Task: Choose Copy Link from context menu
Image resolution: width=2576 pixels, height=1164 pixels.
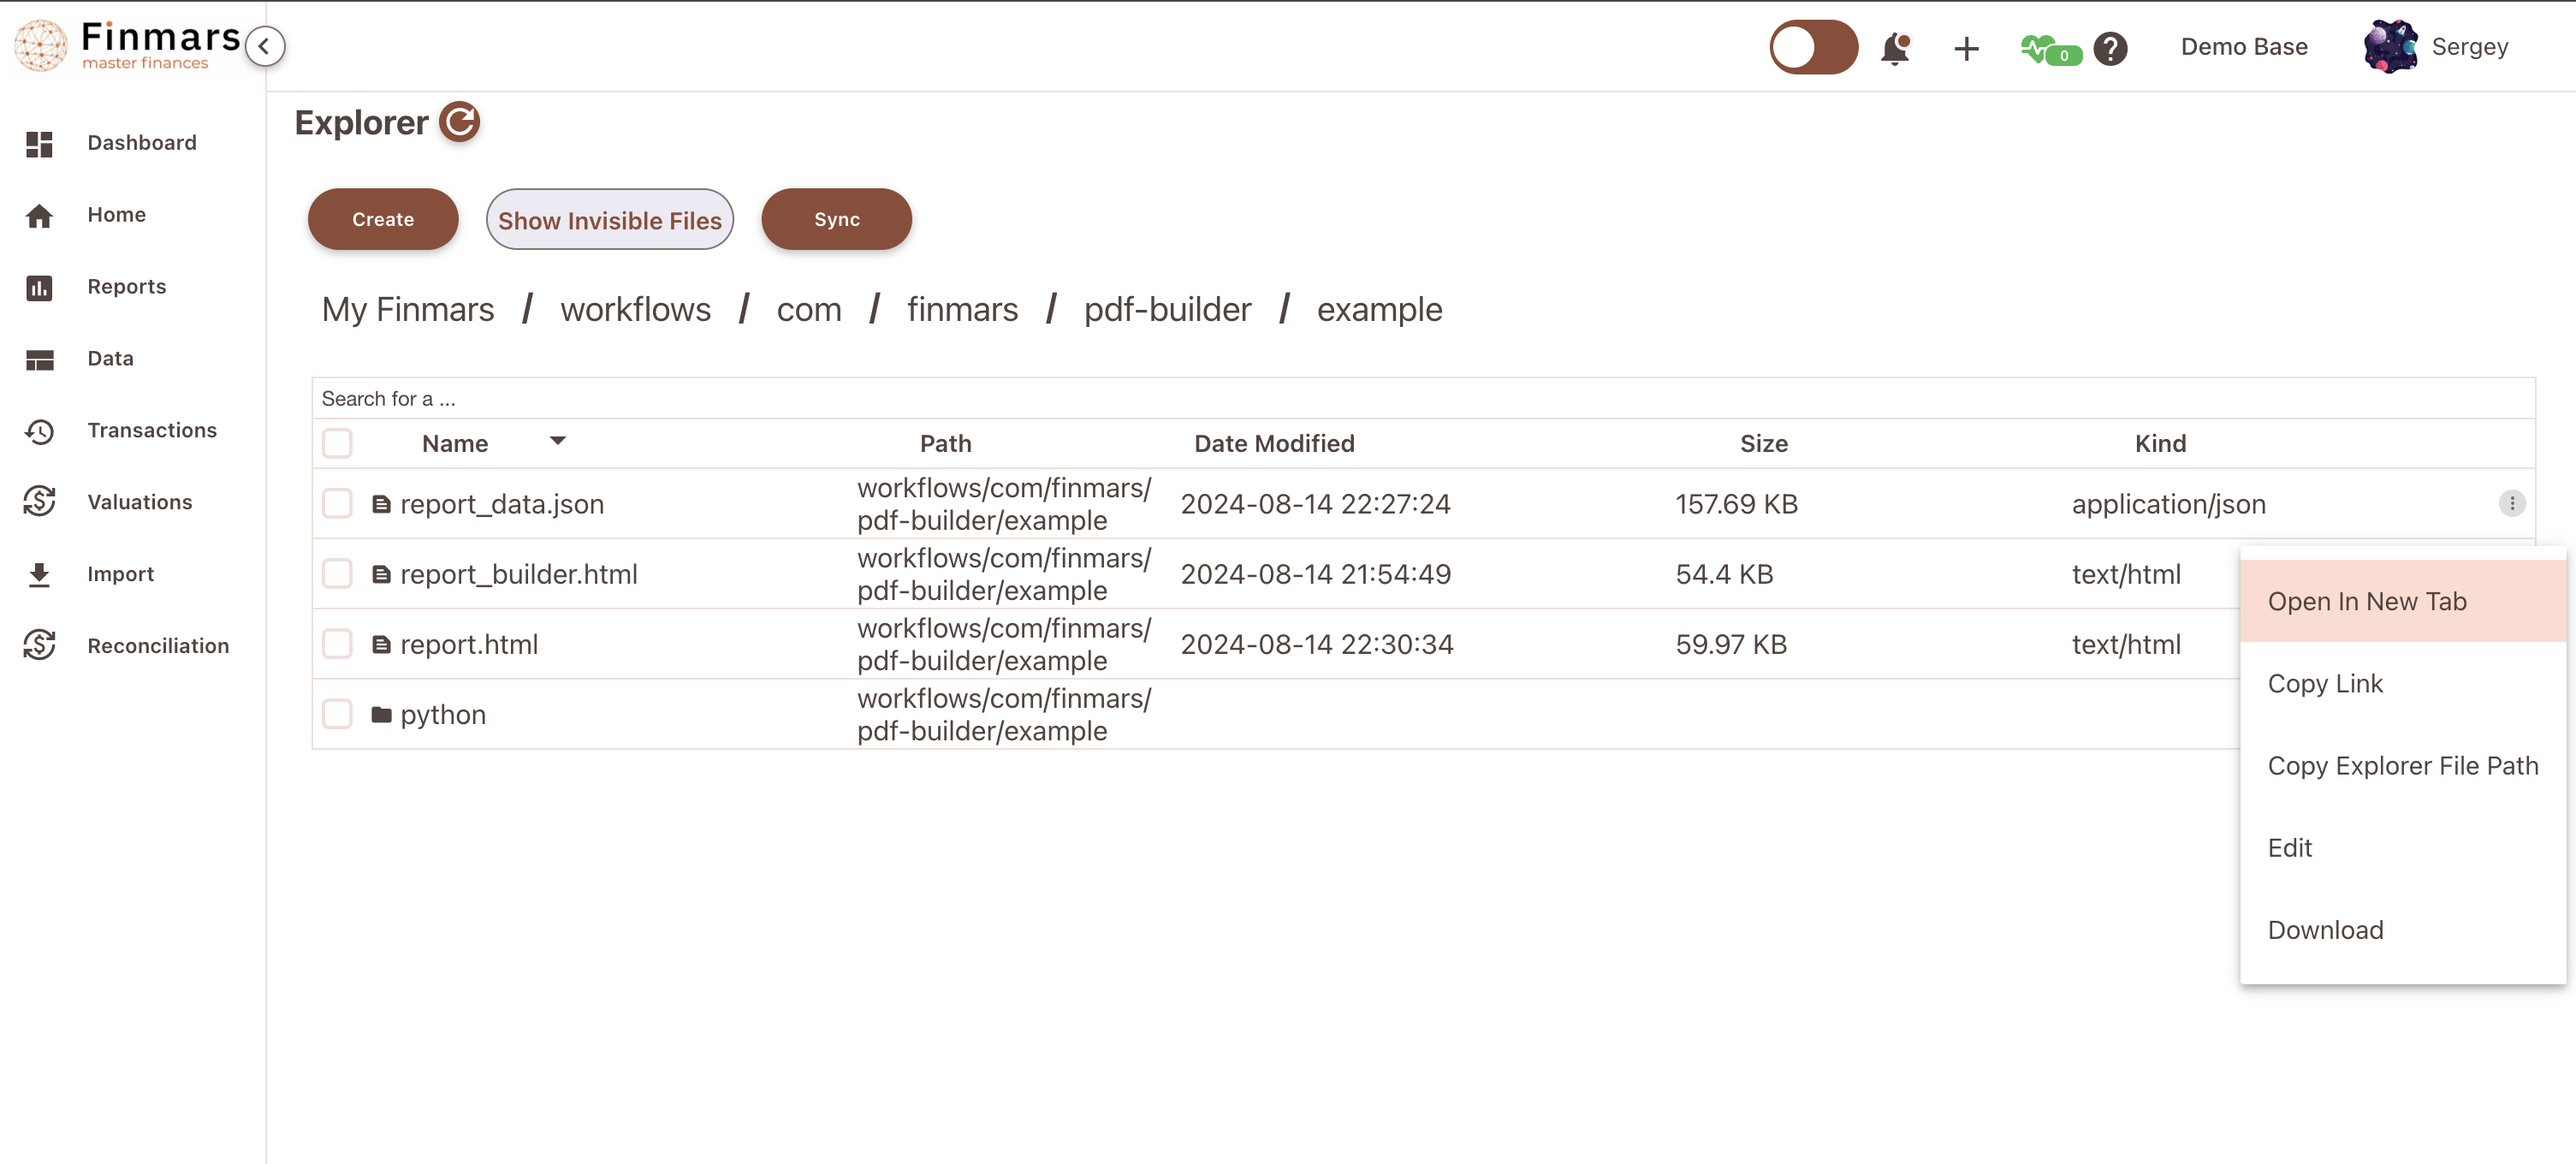Action: 2403,684
